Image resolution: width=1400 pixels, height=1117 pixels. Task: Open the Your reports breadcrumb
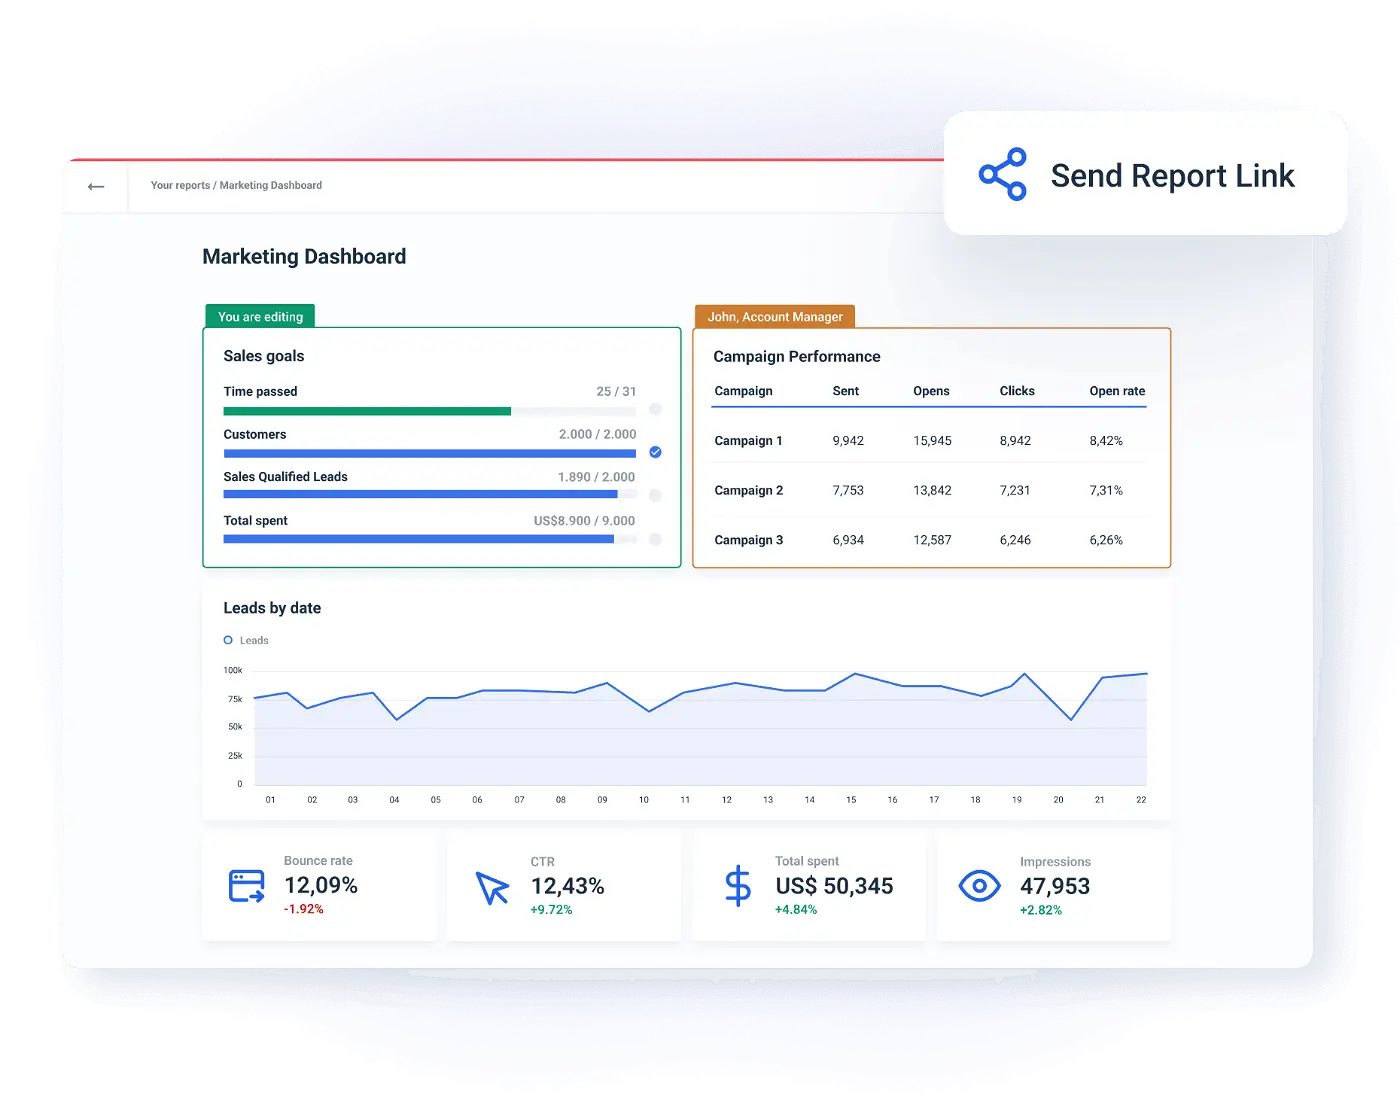[180, 185]
